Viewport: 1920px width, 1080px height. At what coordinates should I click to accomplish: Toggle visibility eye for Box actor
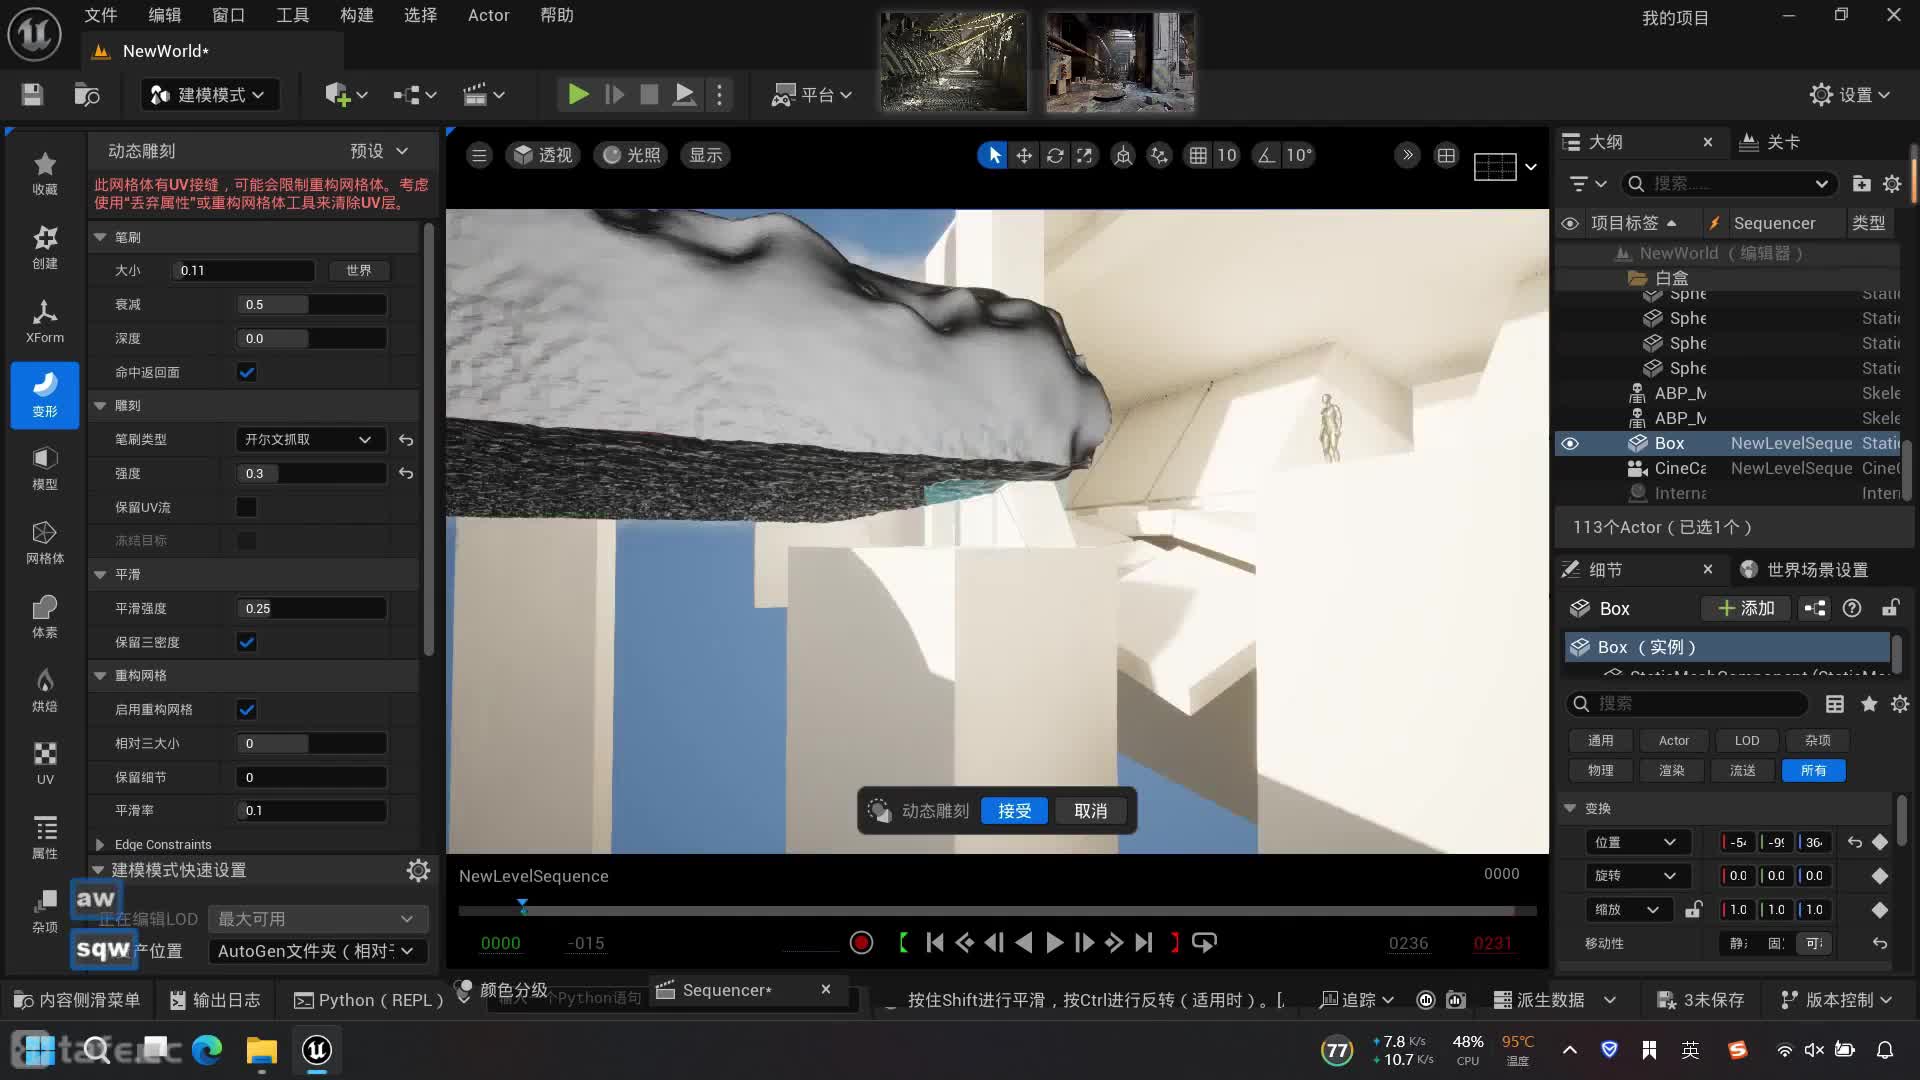(1570, 443)
